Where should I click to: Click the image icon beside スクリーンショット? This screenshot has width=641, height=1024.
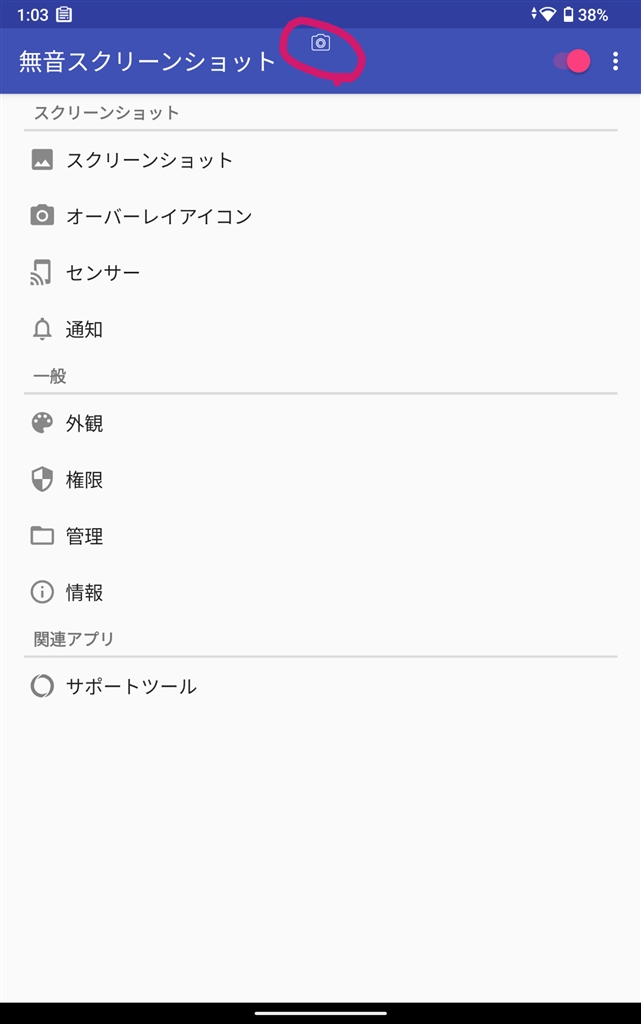[42, 159]
